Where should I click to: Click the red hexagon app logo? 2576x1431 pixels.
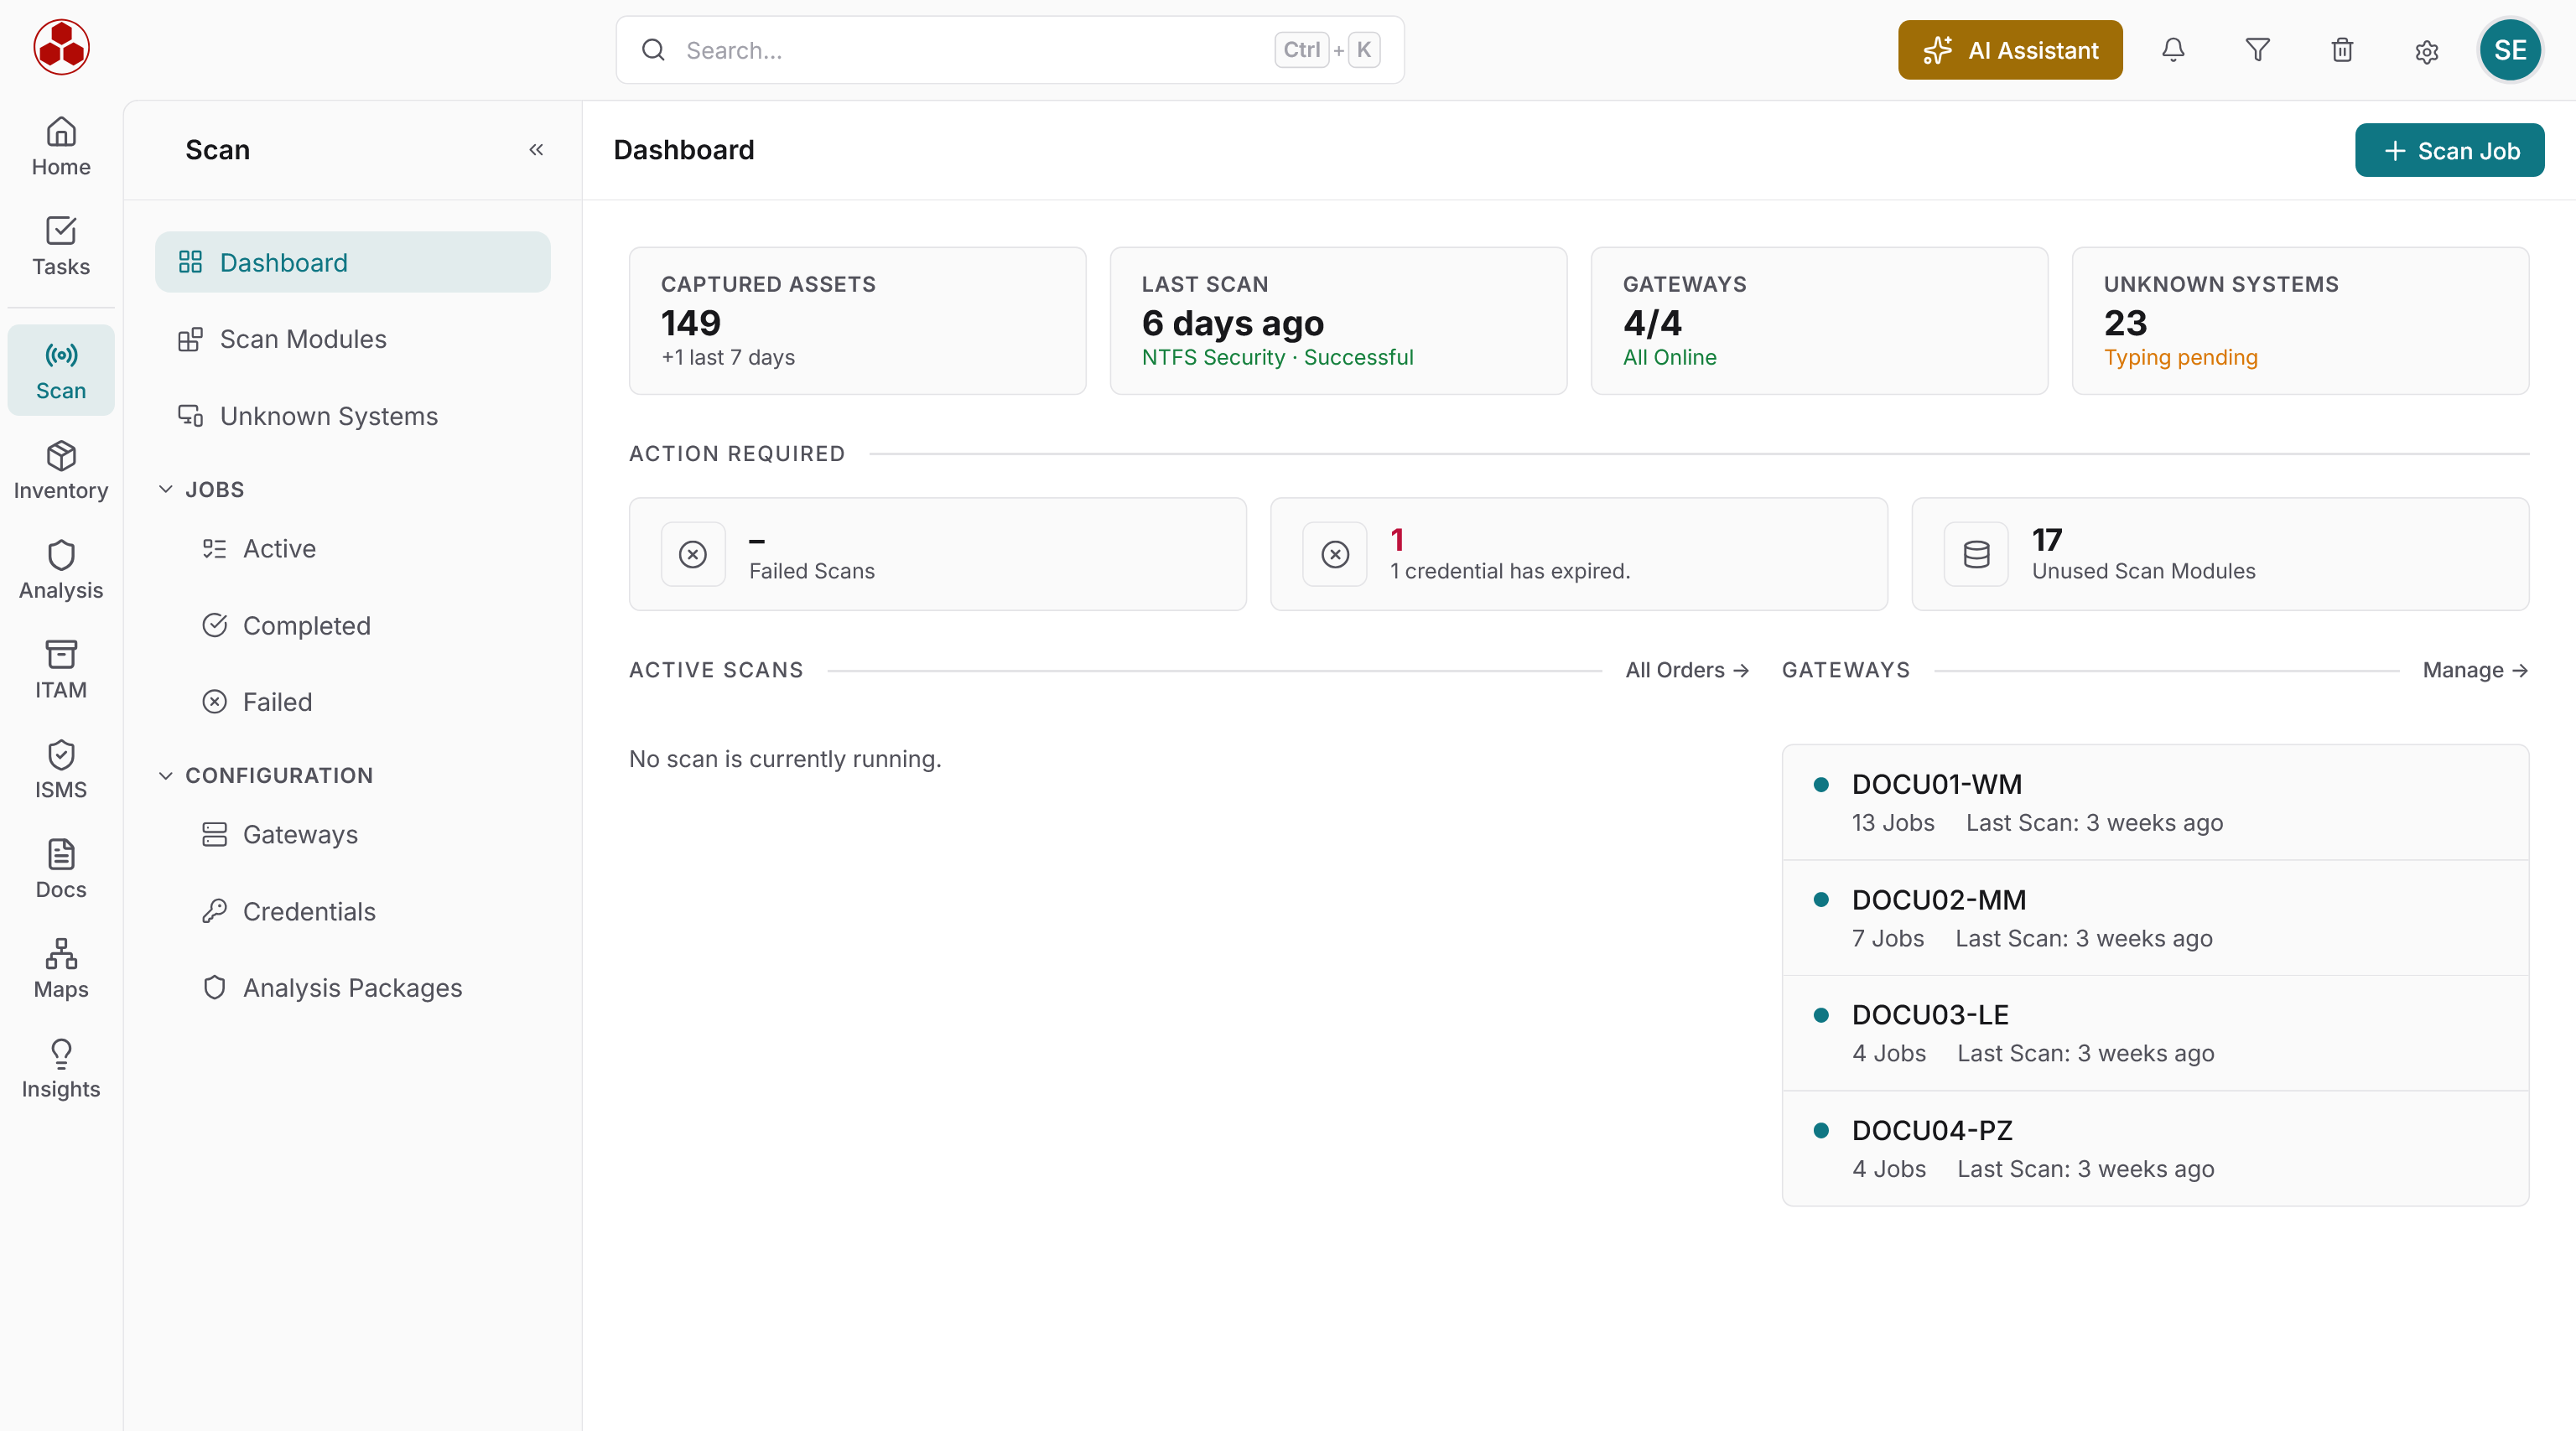click(x=61, y=47)
